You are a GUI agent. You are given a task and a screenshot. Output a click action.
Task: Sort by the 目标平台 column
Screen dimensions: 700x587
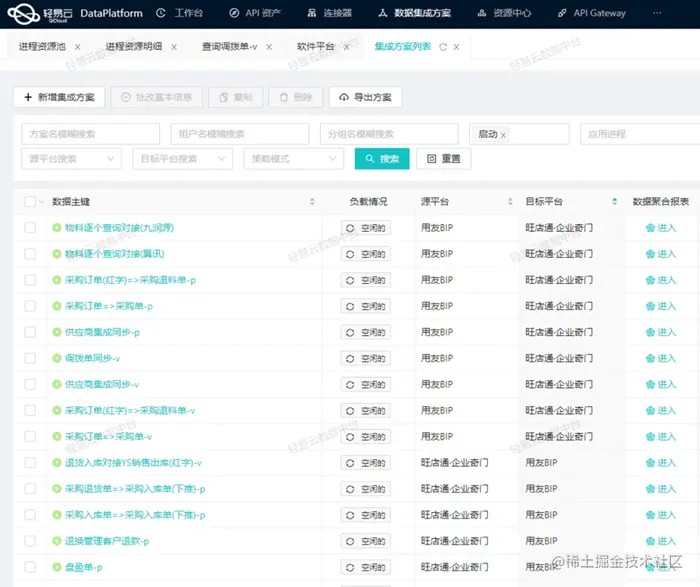(x=614, y=202)
